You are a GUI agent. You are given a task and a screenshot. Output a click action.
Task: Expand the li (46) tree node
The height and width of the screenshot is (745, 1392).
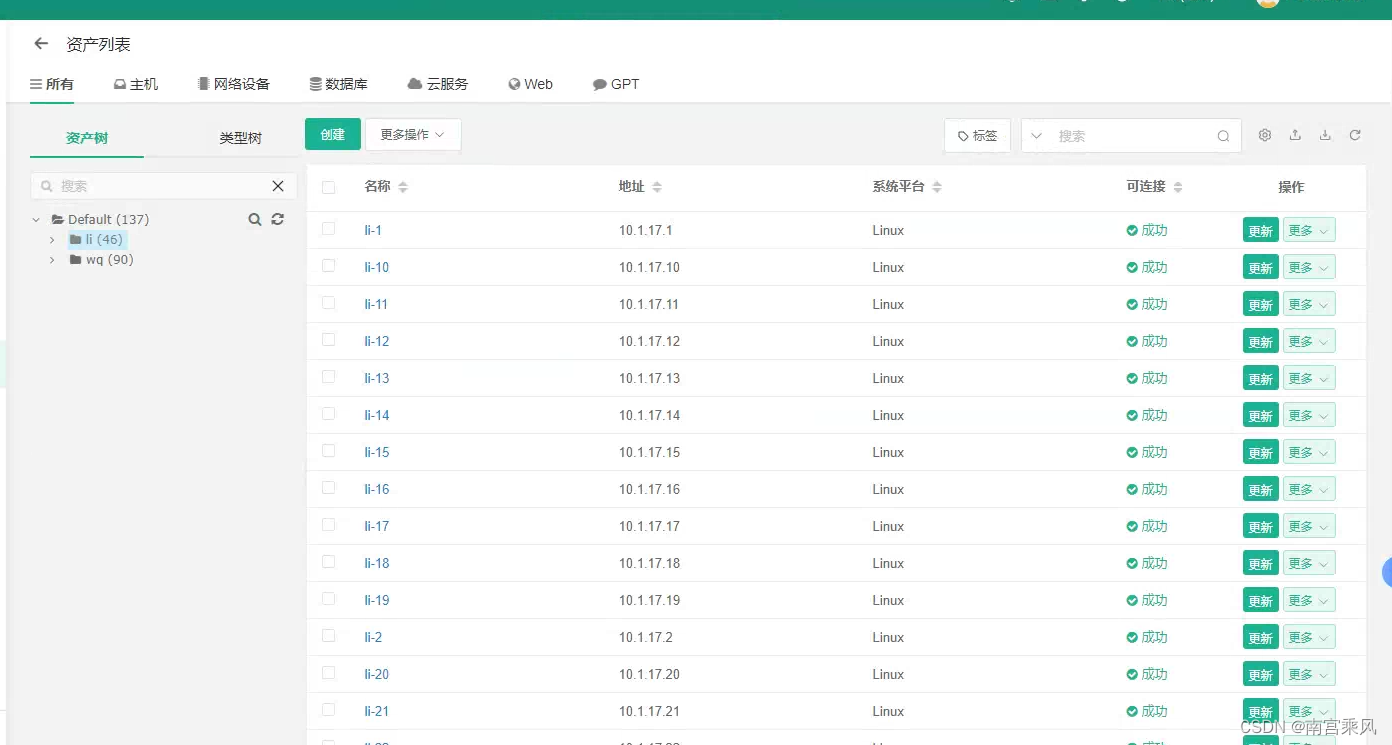[x=52, y=239]
